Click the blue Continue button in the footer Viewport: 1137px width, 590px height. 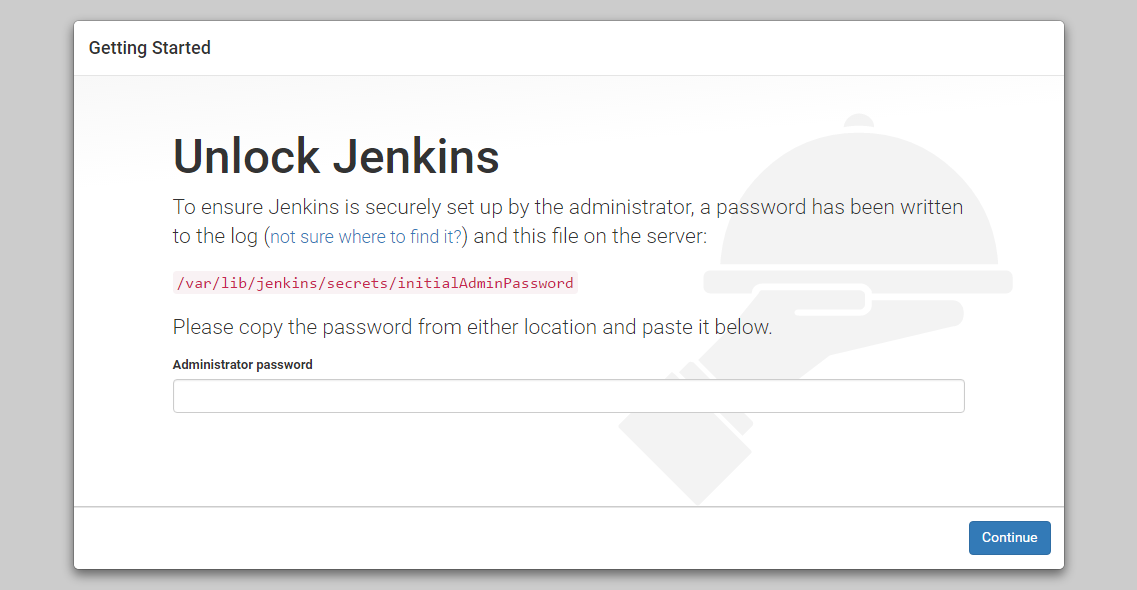pyautogui.click(x=1009, y=537)
